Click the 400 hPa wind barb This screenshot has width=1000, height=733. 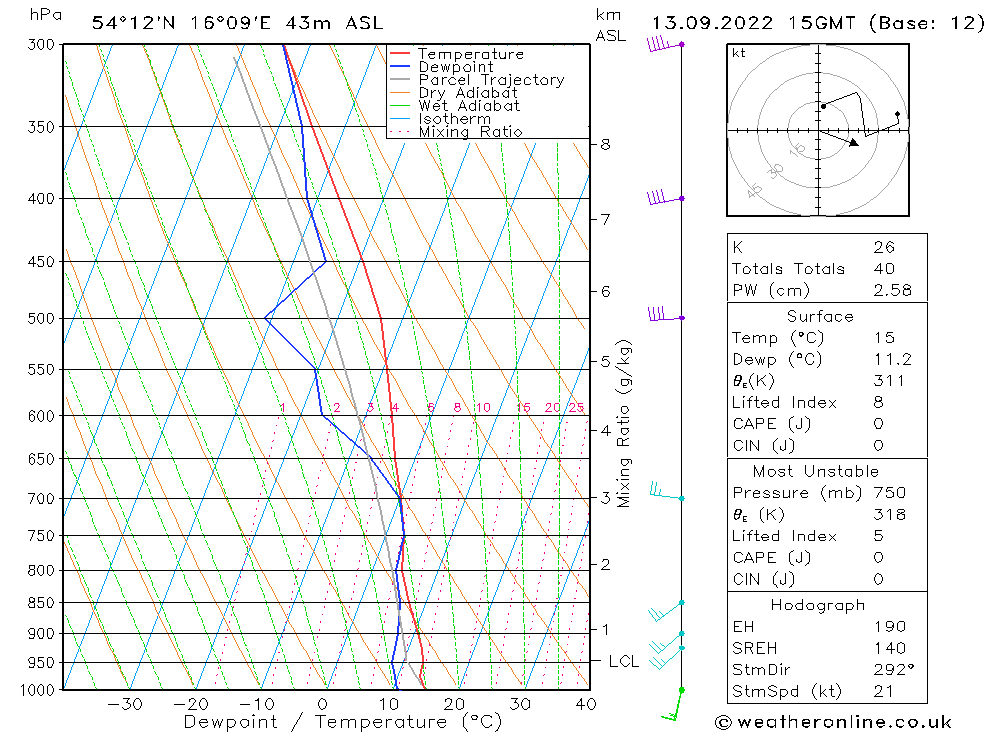[665, 198]
